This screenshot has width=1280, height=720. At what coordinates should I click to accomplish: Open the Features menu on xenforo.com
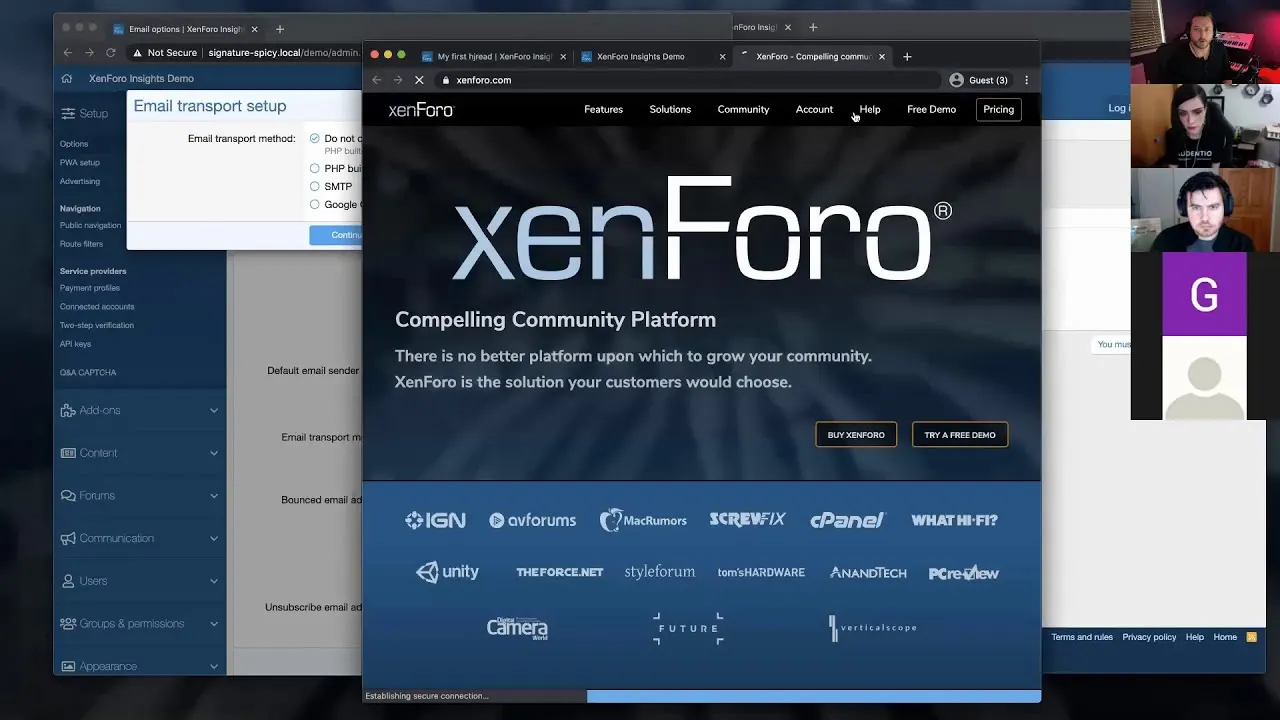(x=603, y=110)
